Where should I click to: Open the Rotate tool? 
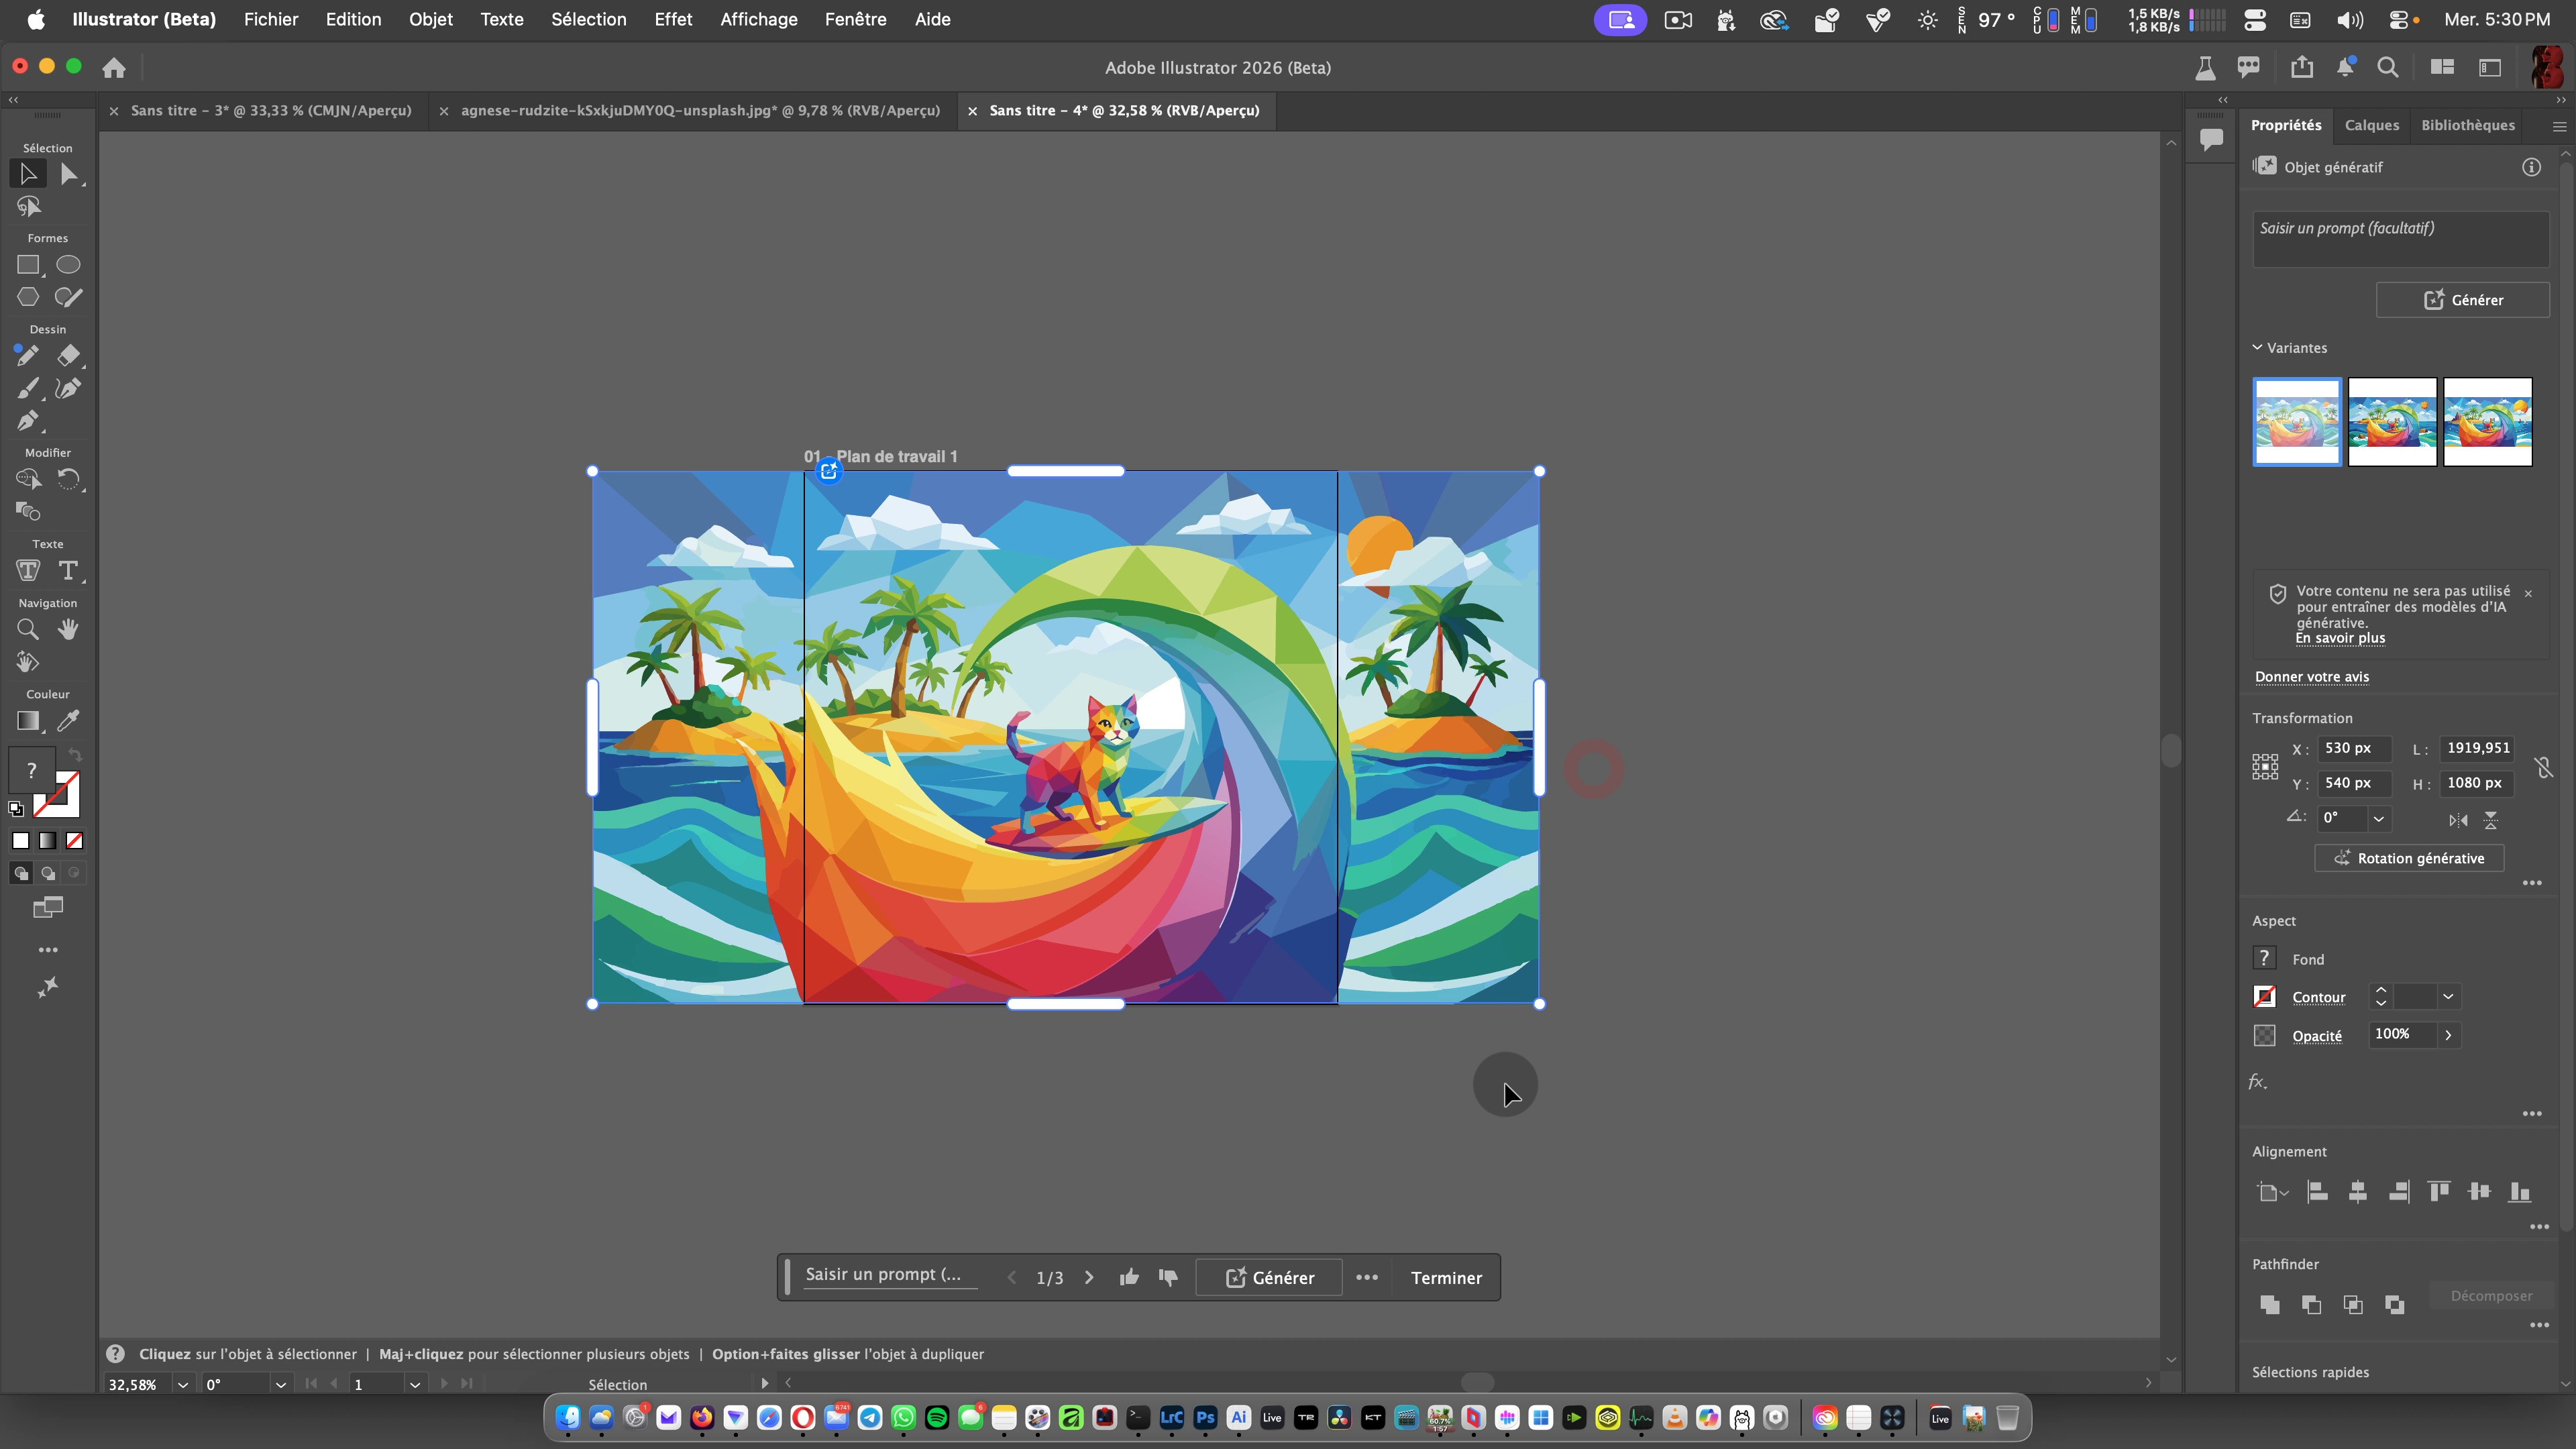(68, 479)
